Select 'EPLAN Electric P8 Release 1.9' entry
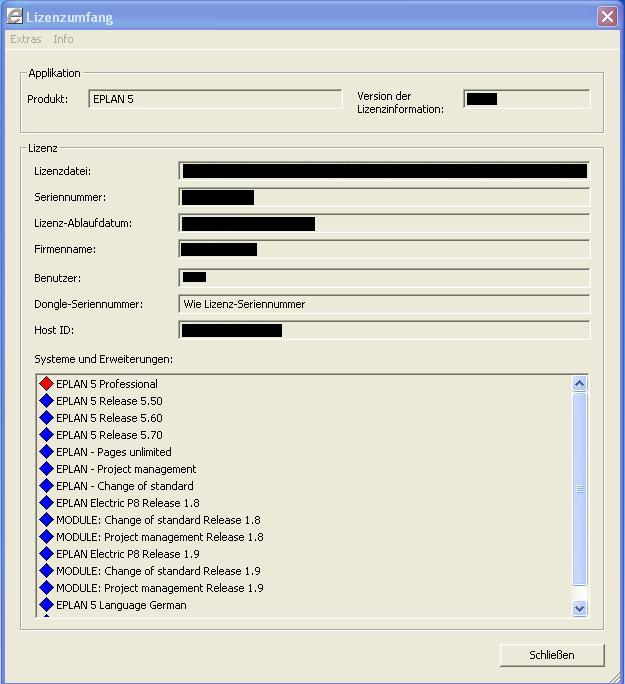The height and width of the screenshot is (684, 625). point(128,554)
